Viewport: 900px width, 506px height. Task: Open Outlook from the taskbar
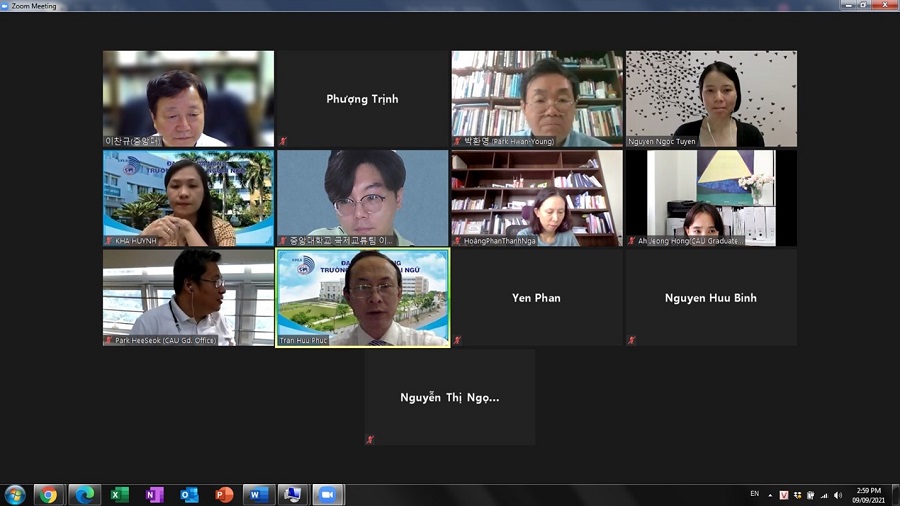pos(189,495)
